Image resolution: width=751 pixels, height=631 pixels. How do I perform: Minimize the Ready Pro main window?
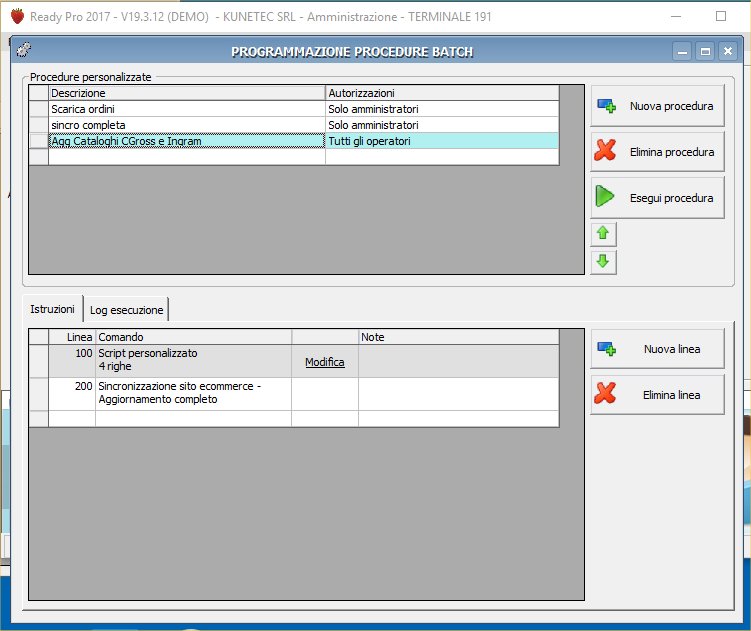click(x=676, y=16)
